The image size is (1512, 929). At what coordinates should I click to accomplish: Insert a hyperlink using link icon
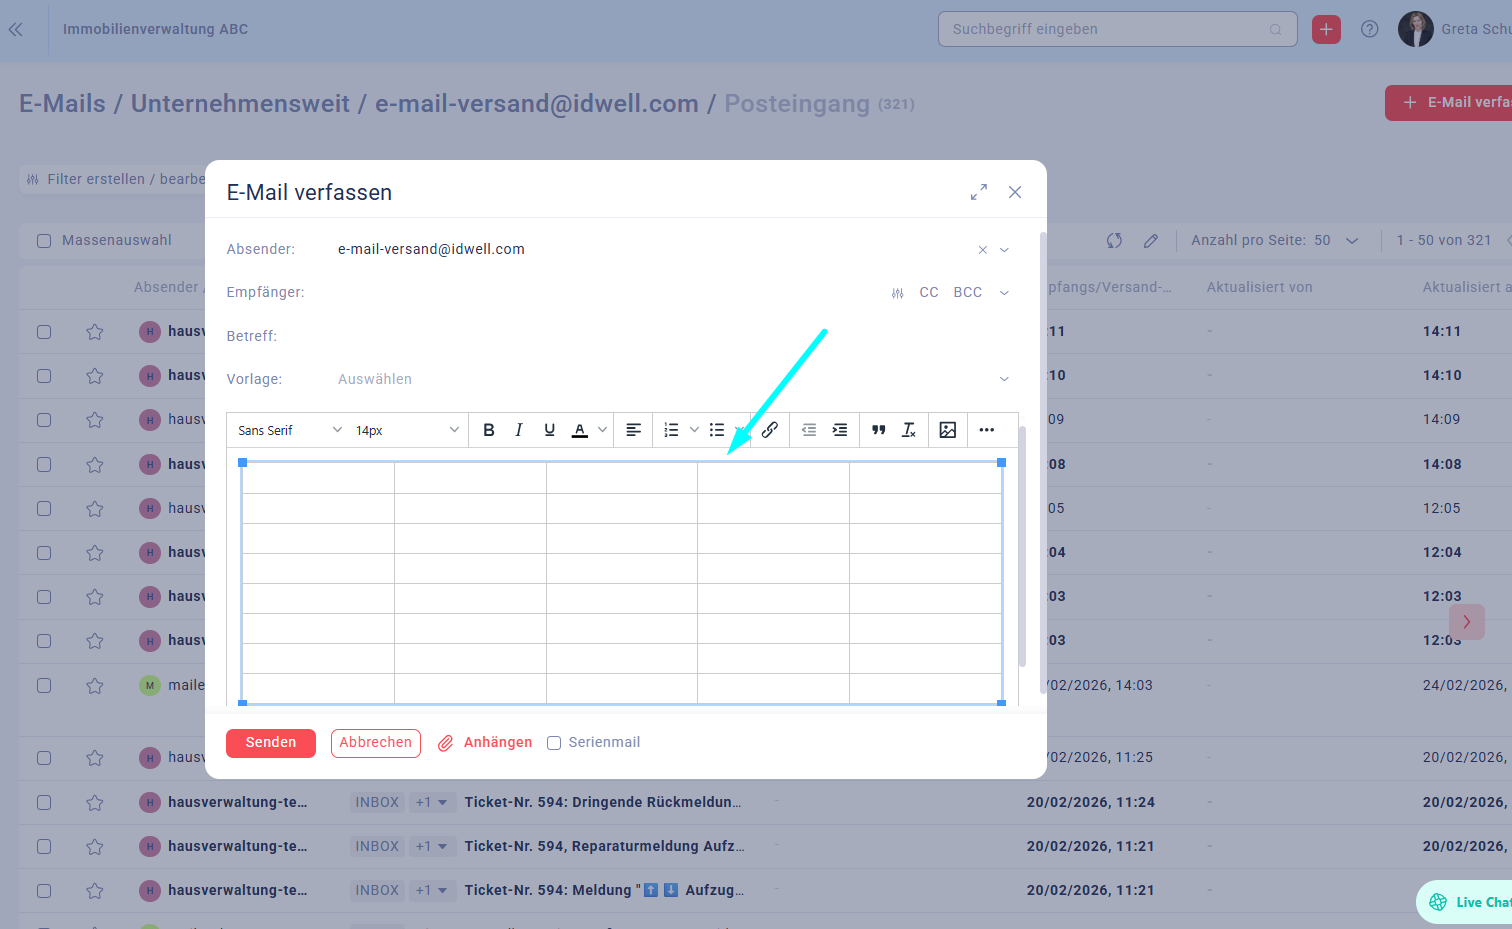coord(769,430)
